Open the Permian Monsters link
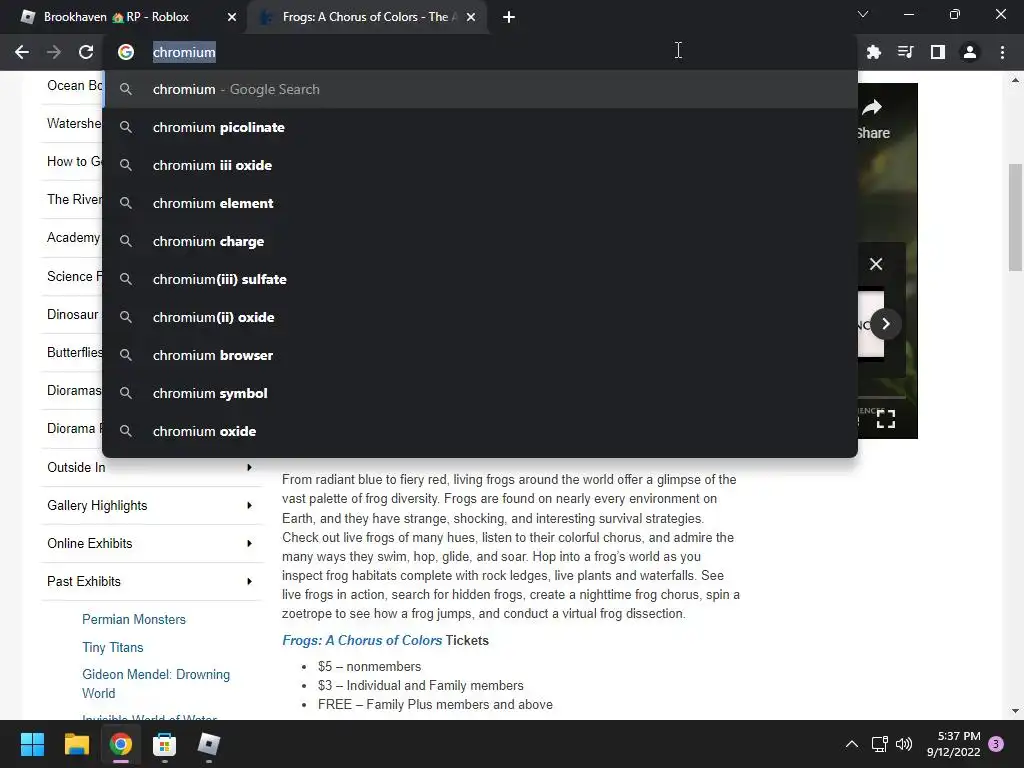The image size is (1024, 768). coord(134,619)
